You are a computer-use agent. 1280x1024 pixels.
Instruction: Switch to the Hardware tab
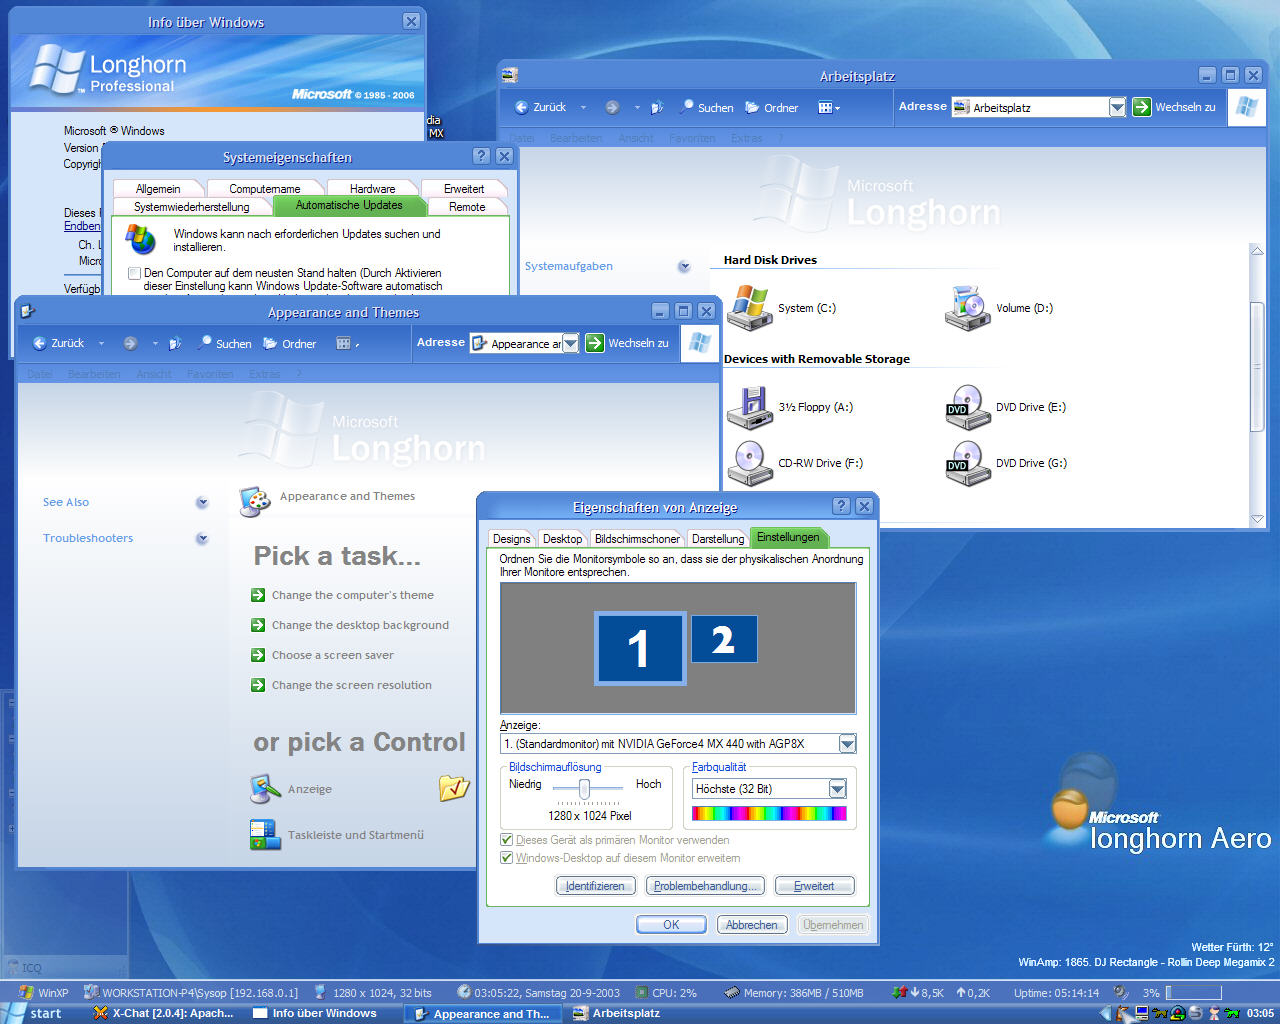[372, 188]
